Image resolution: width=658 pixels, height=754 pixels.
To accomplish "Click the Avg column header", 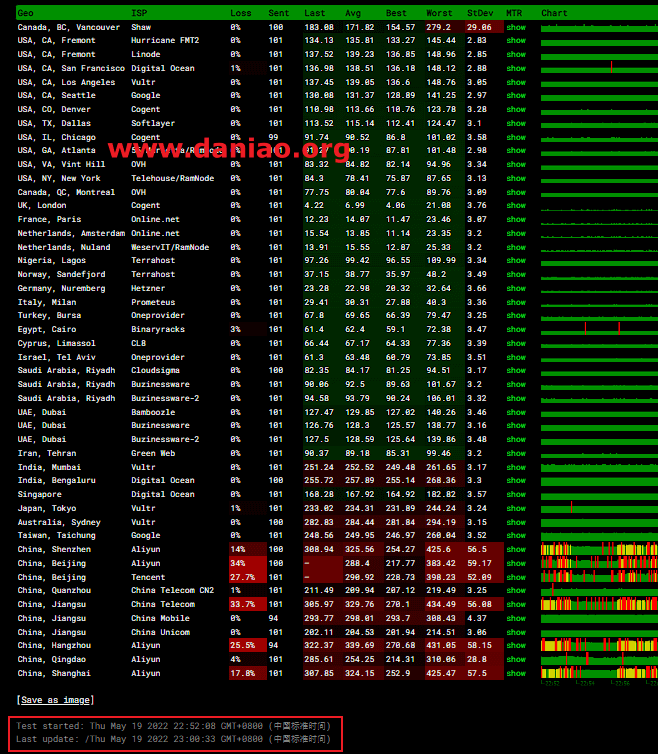I will [353, 13].
